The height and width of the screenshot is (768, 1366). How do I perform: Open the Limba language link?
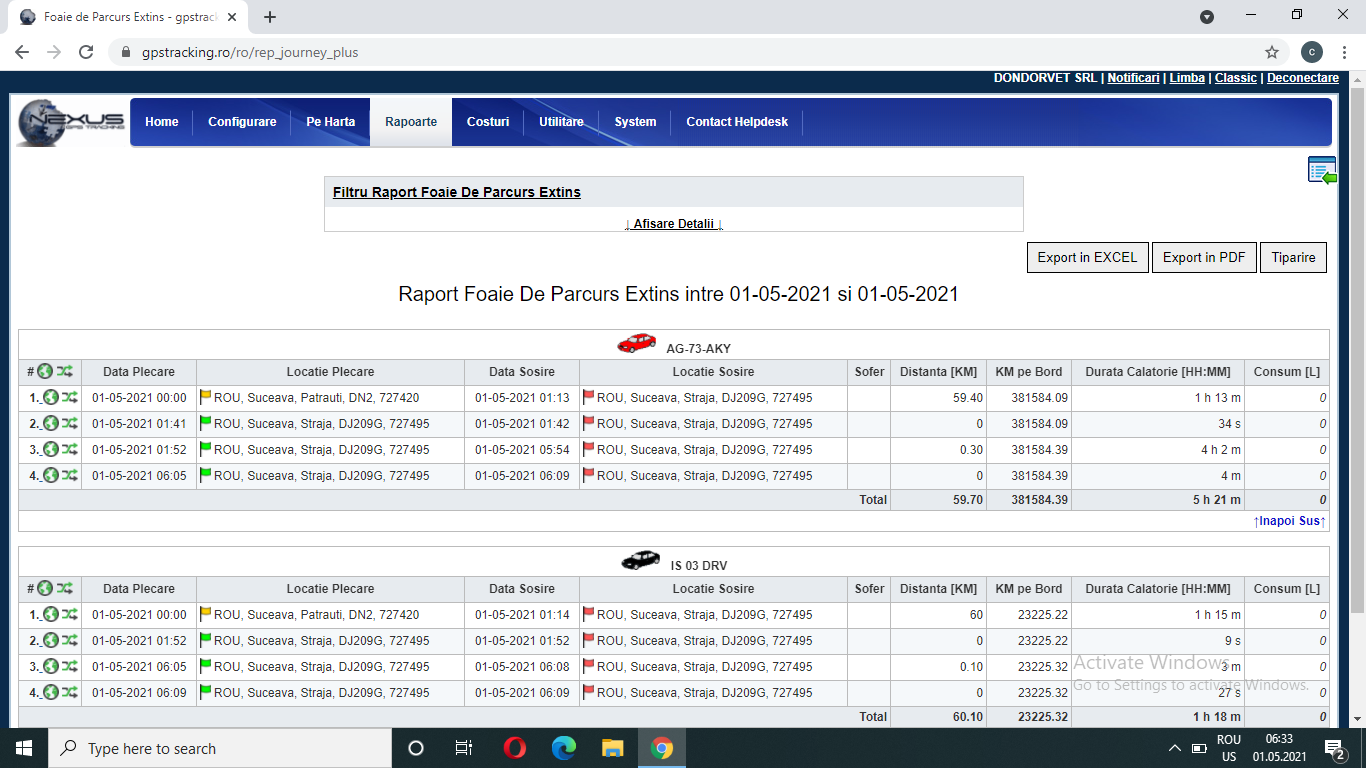(1187, 78)
